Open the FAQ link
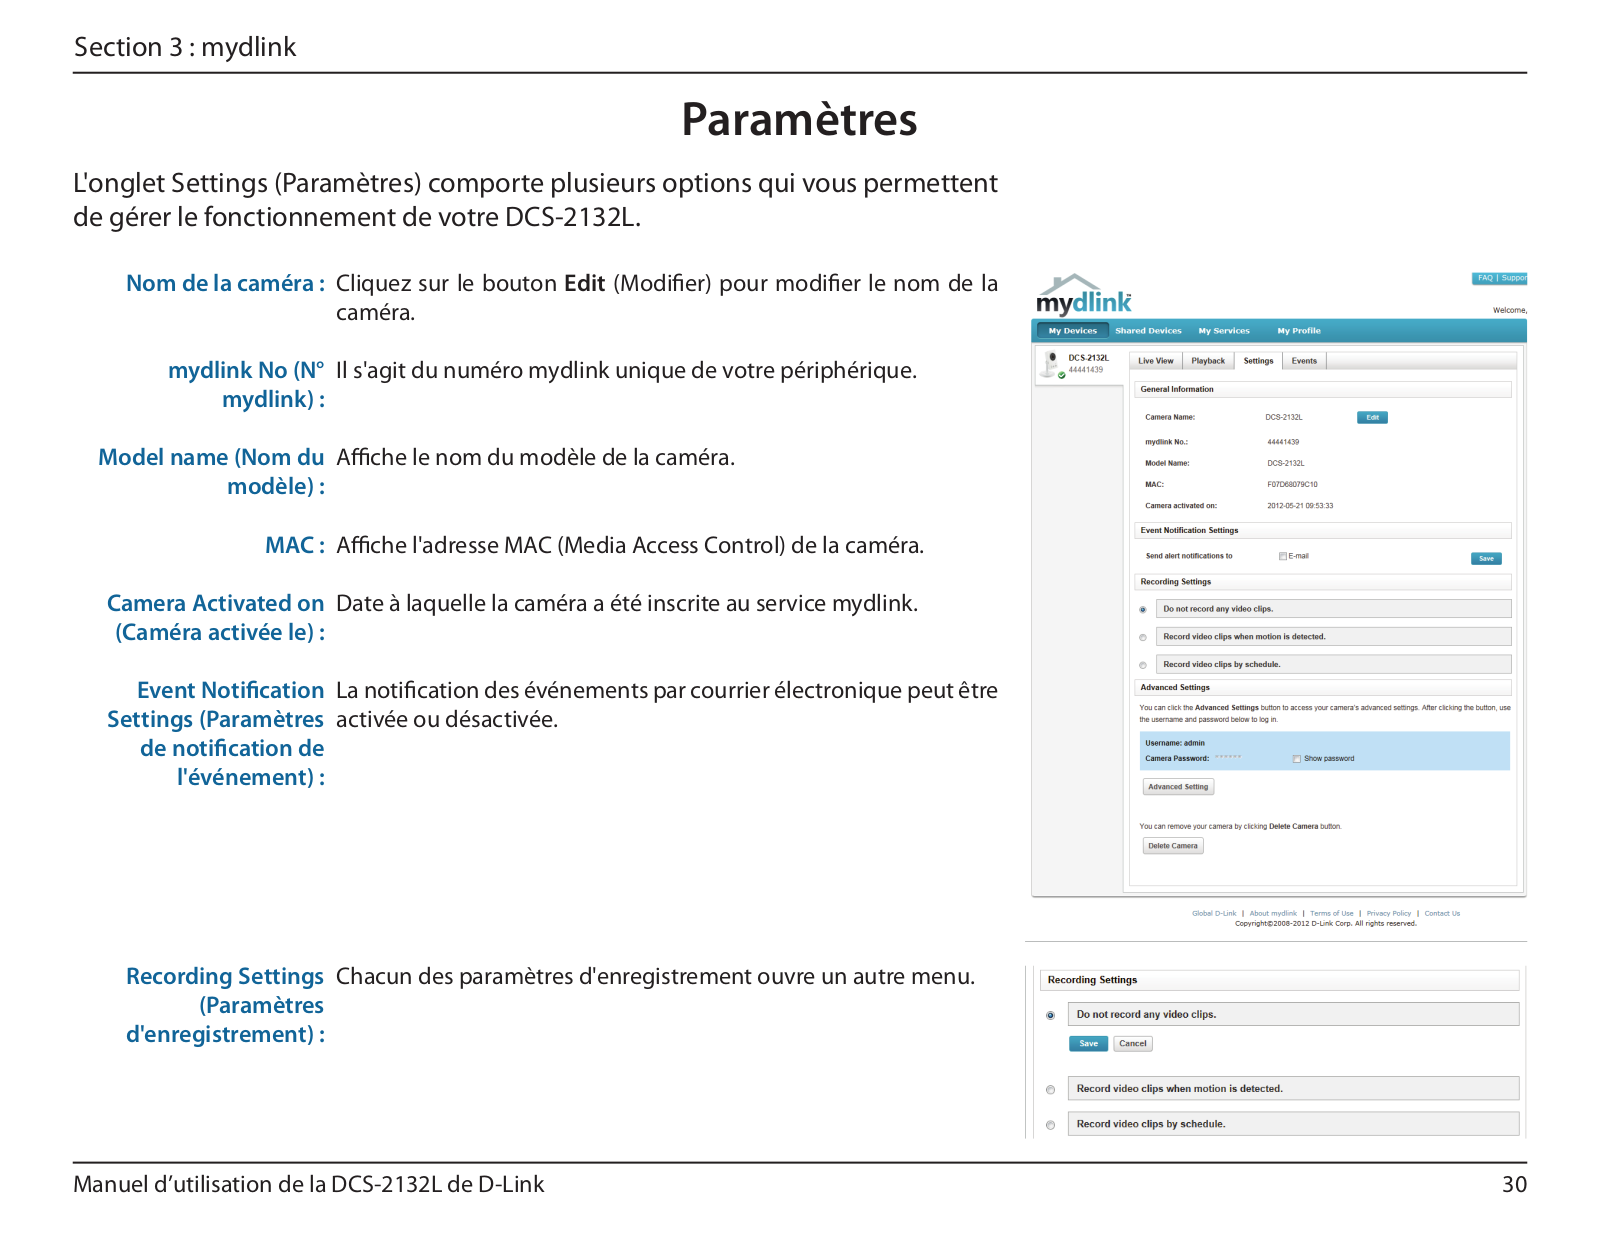 pyautogui.click(x=1485, y=278)
